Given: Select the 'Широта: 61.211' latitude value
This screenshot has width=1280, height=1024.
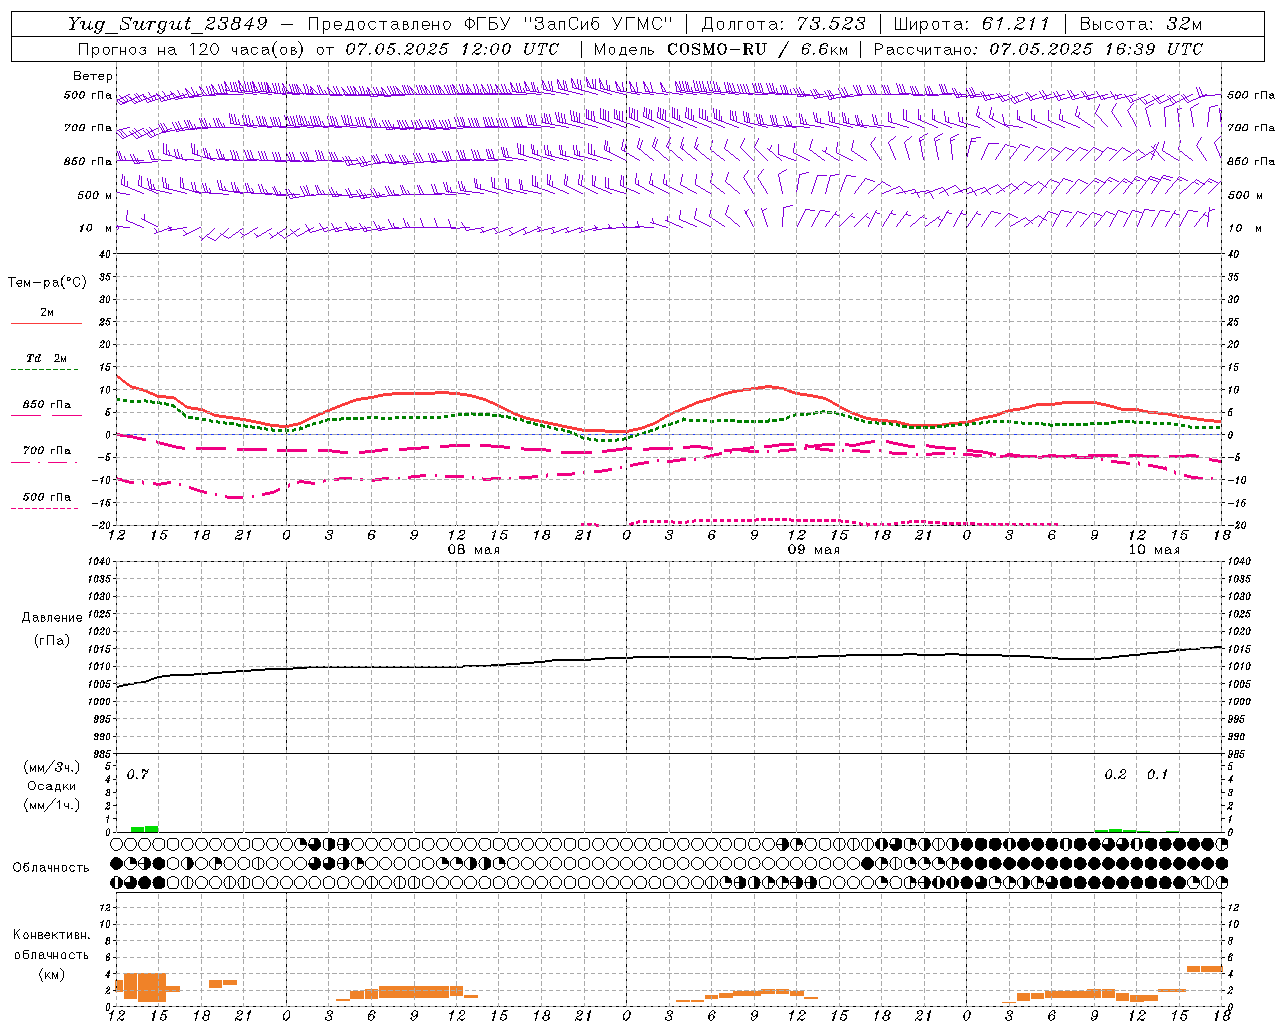Looking at the screenshot, I should click(971, 24).
